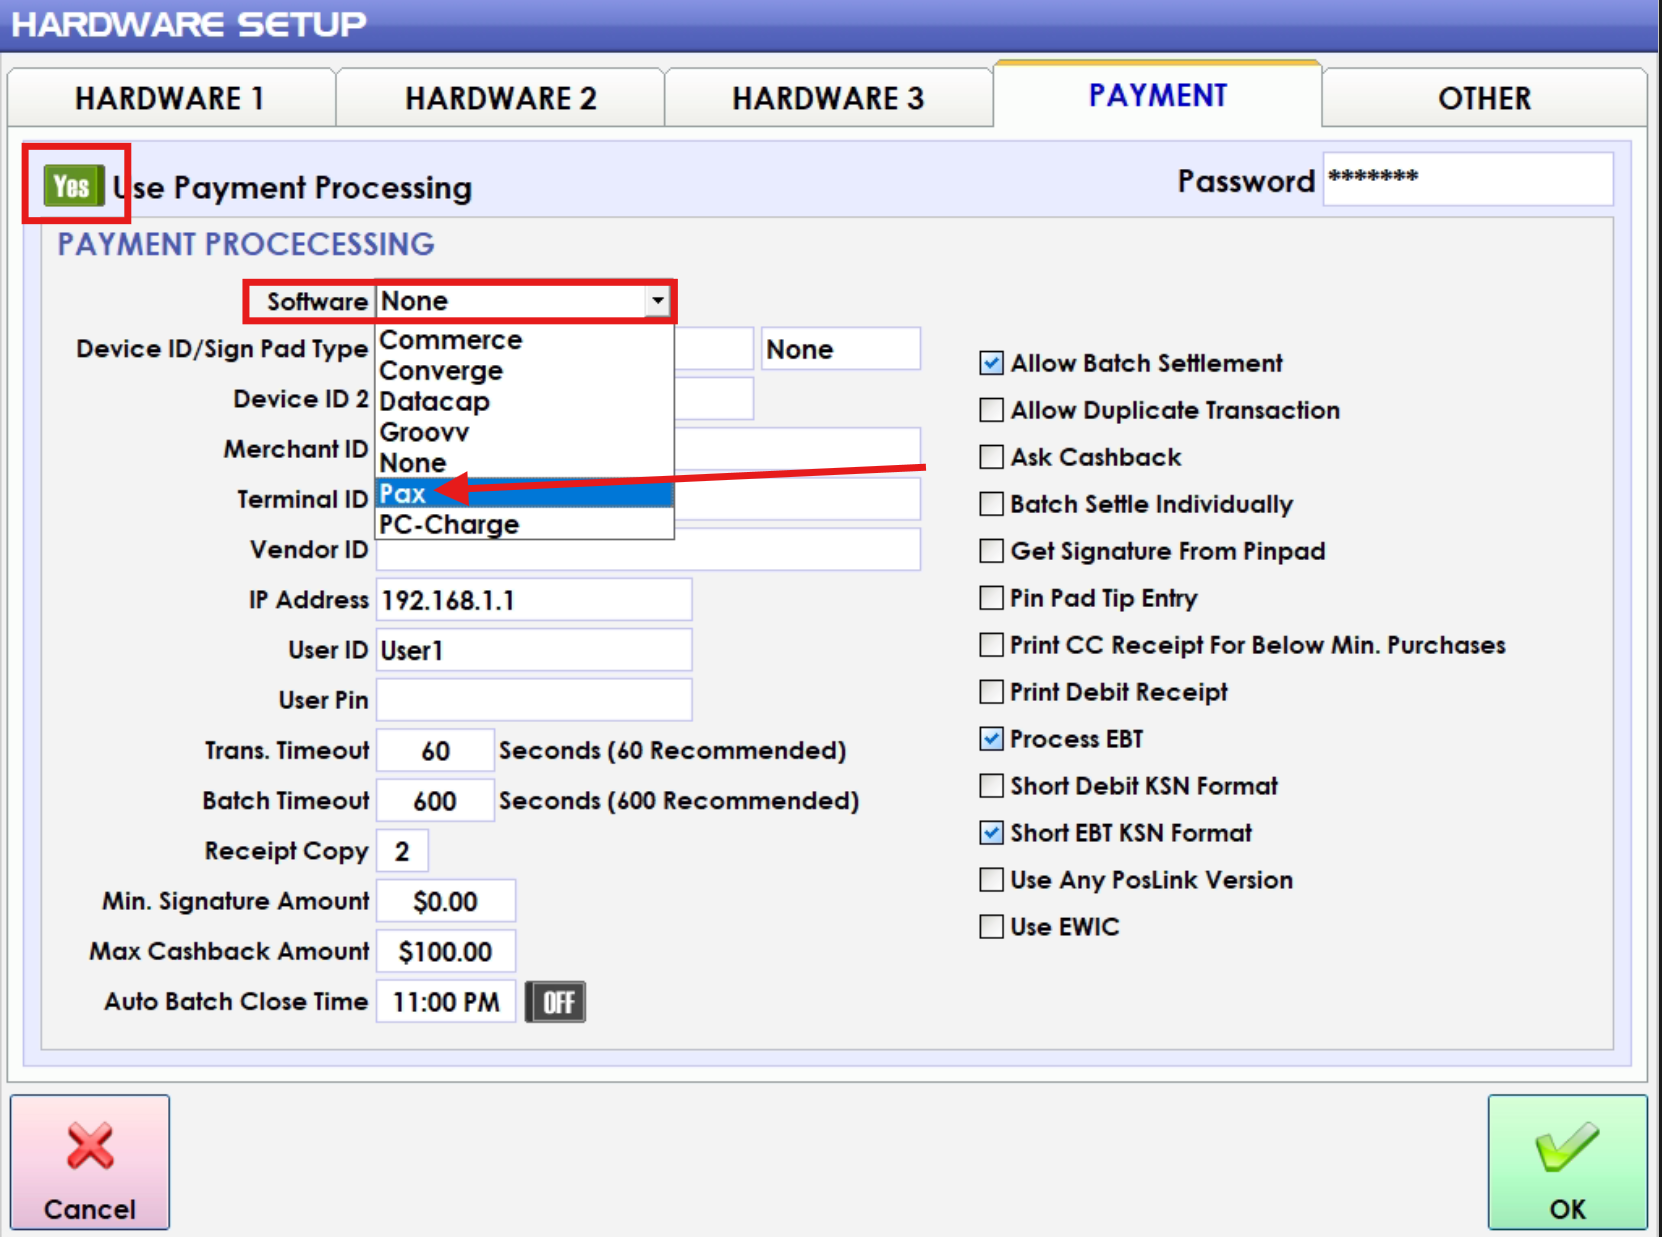1662x1237 pixels.
Task: Go to the OTHER tab
Action: pos(1485,98)
